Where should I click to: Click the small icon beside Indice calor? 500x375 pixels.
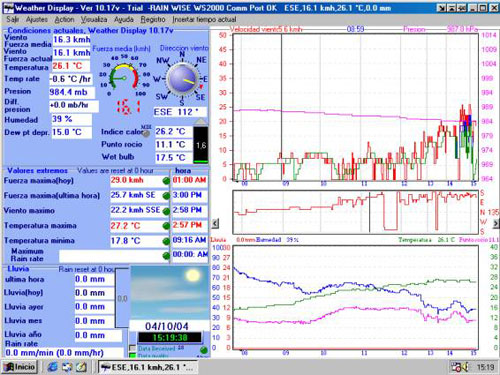[x=146, y=133]
